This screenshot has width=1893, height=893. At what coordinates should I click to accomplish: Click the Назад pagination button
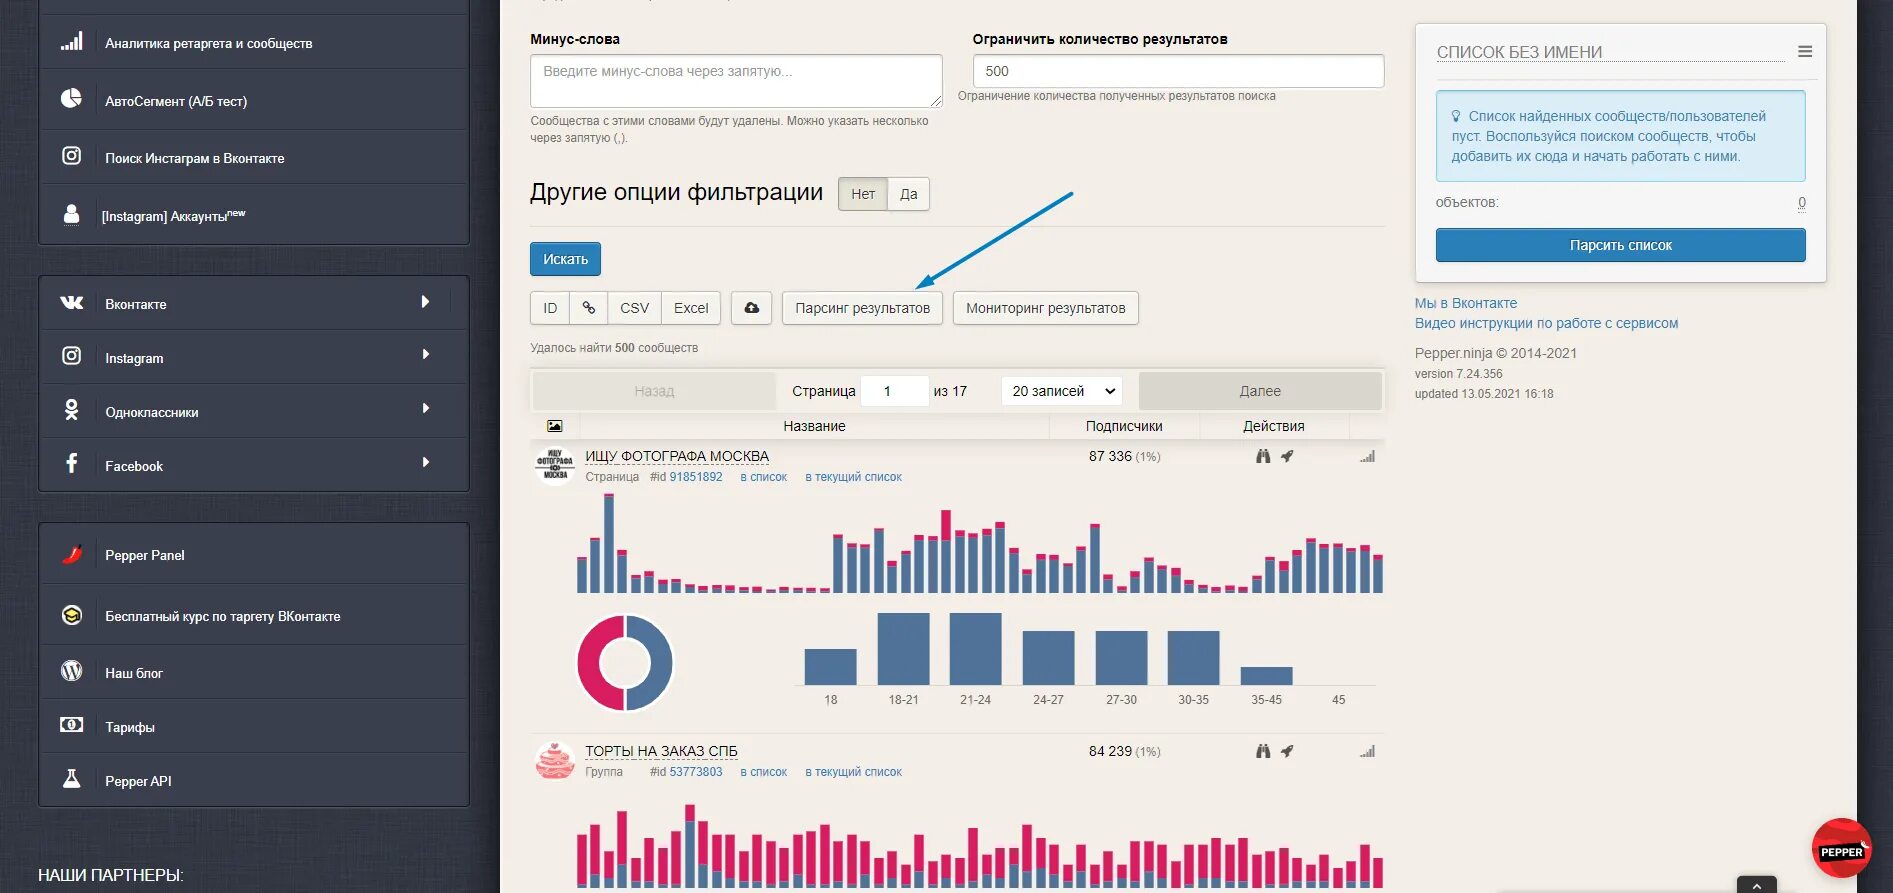[654, 391]
